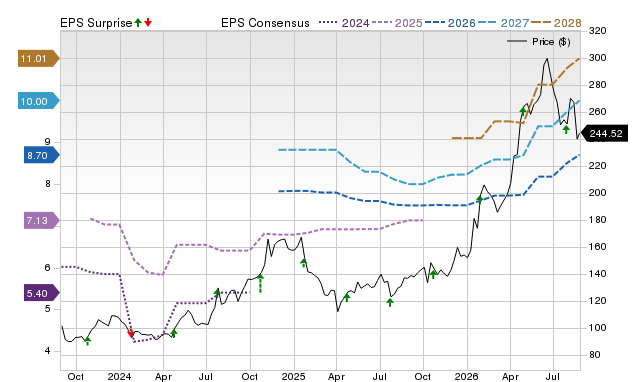
Task: Click the 300 label on the price axis
Action: (597, 58)
